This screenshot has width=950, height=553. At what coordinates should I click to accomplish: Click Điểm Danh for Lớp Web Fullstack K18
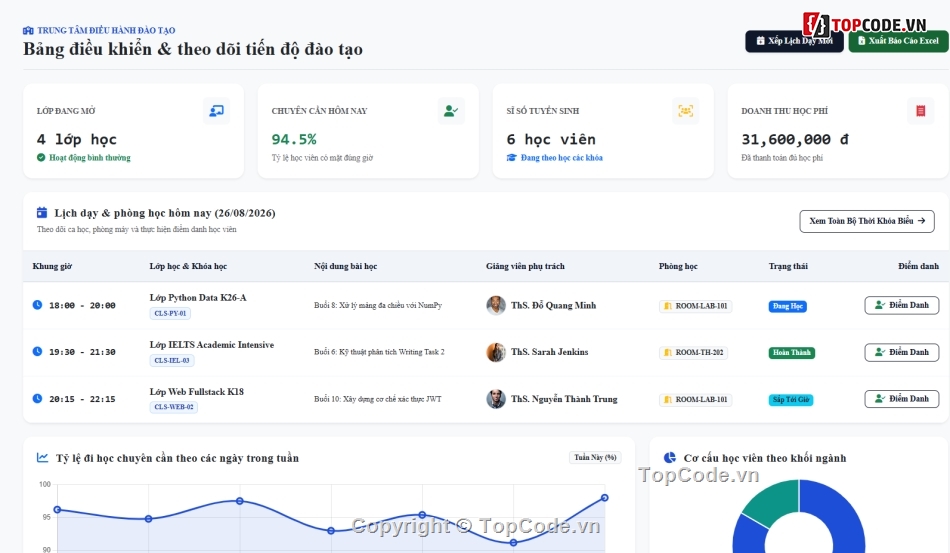[902, 399]
